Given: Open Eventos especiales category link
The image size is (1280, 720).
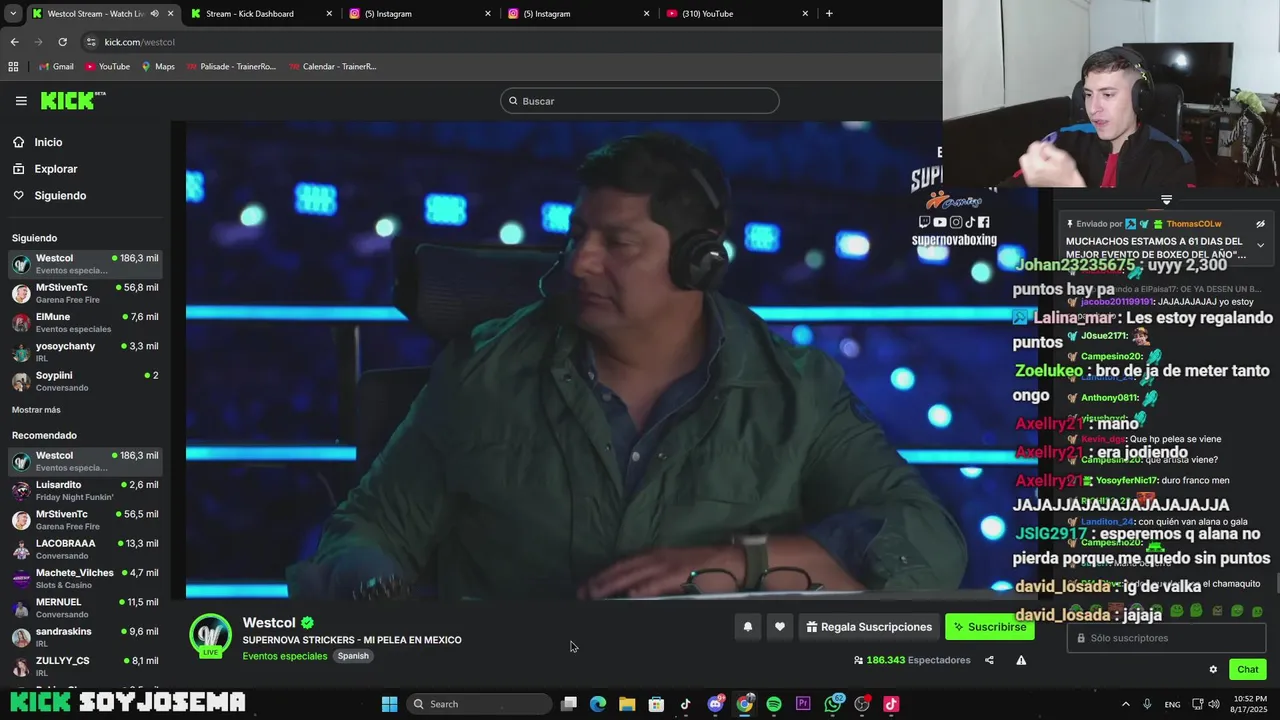Looking at the screenshot, I should click(284, 656).
